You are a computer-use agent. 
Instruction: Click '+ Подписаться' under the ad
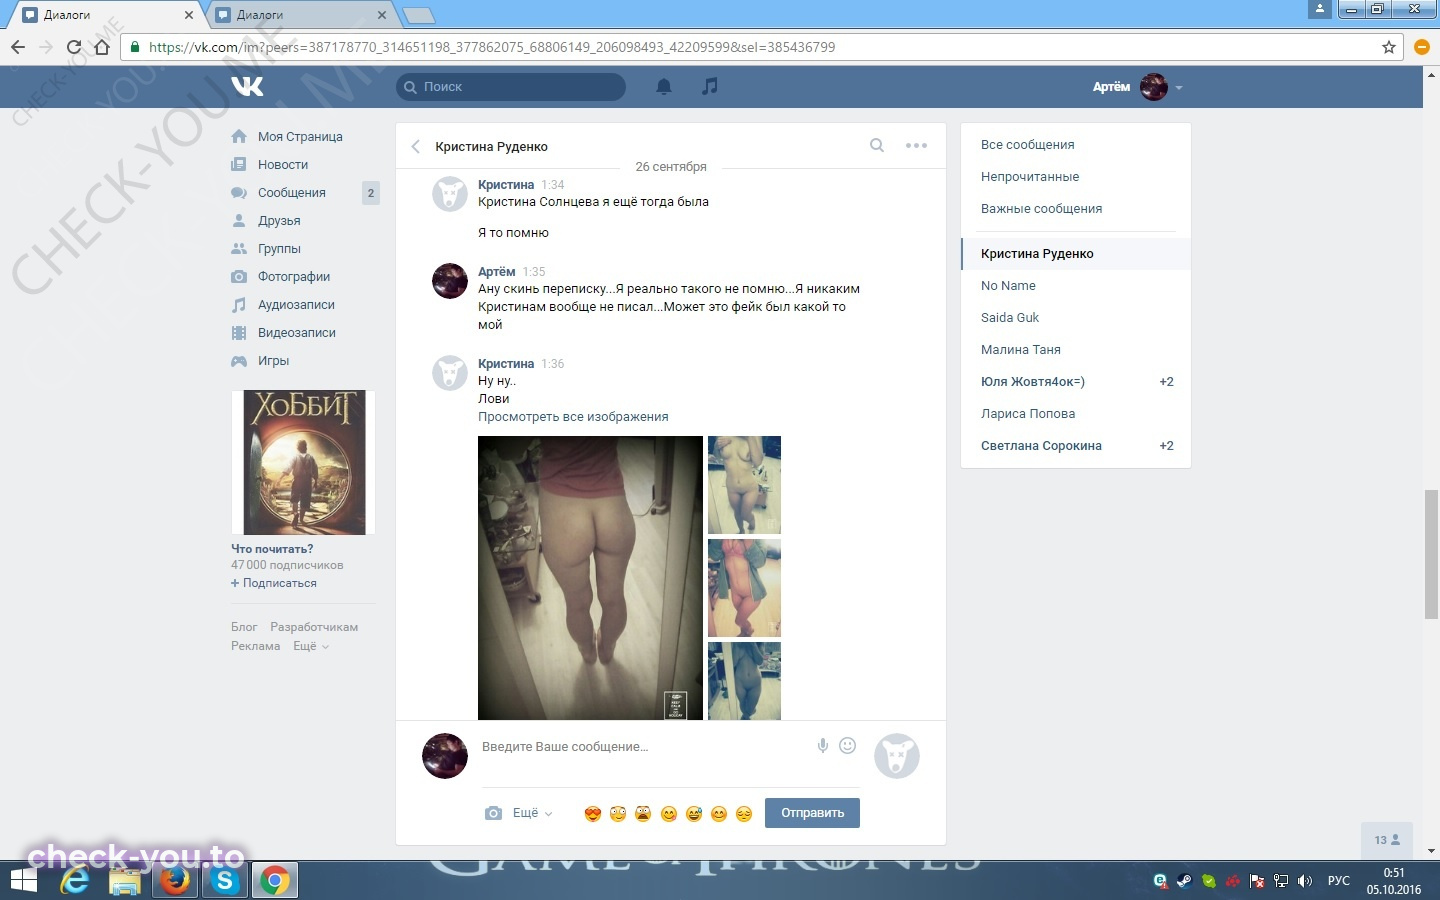[274, 583]
